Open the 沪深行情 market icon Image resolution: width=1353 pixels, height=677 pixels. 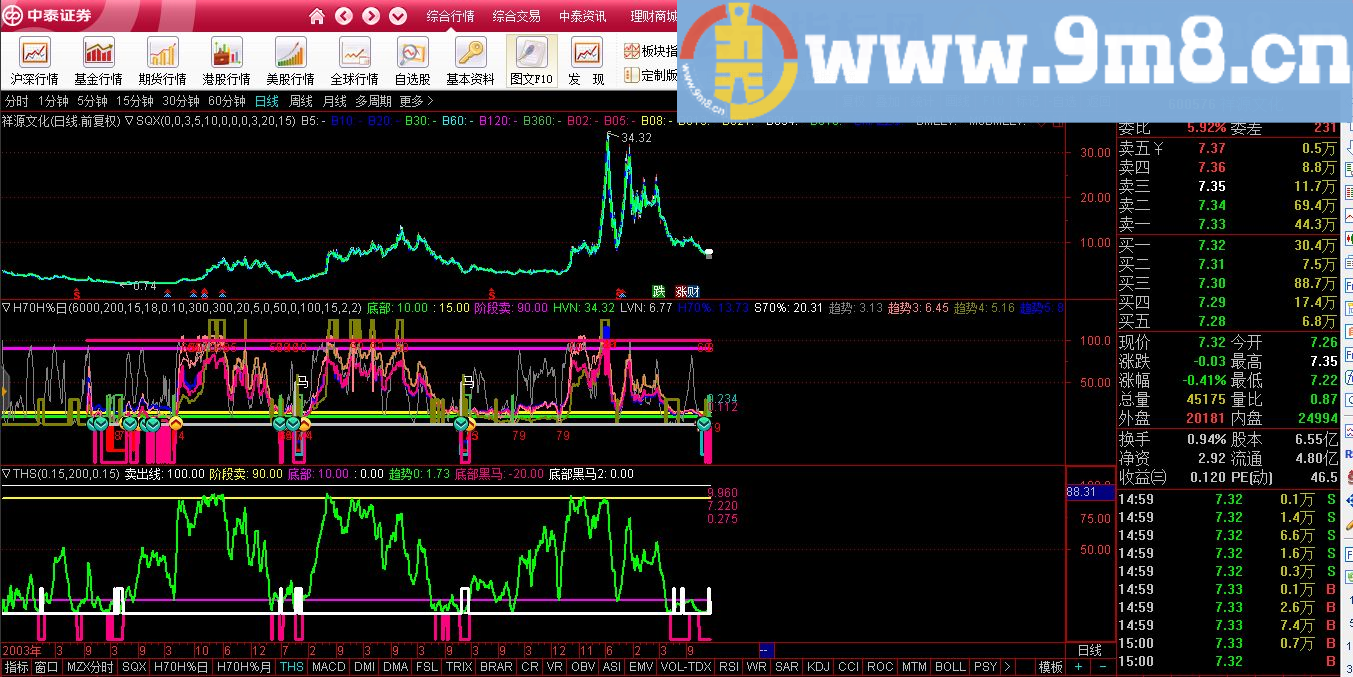point(35,62)
